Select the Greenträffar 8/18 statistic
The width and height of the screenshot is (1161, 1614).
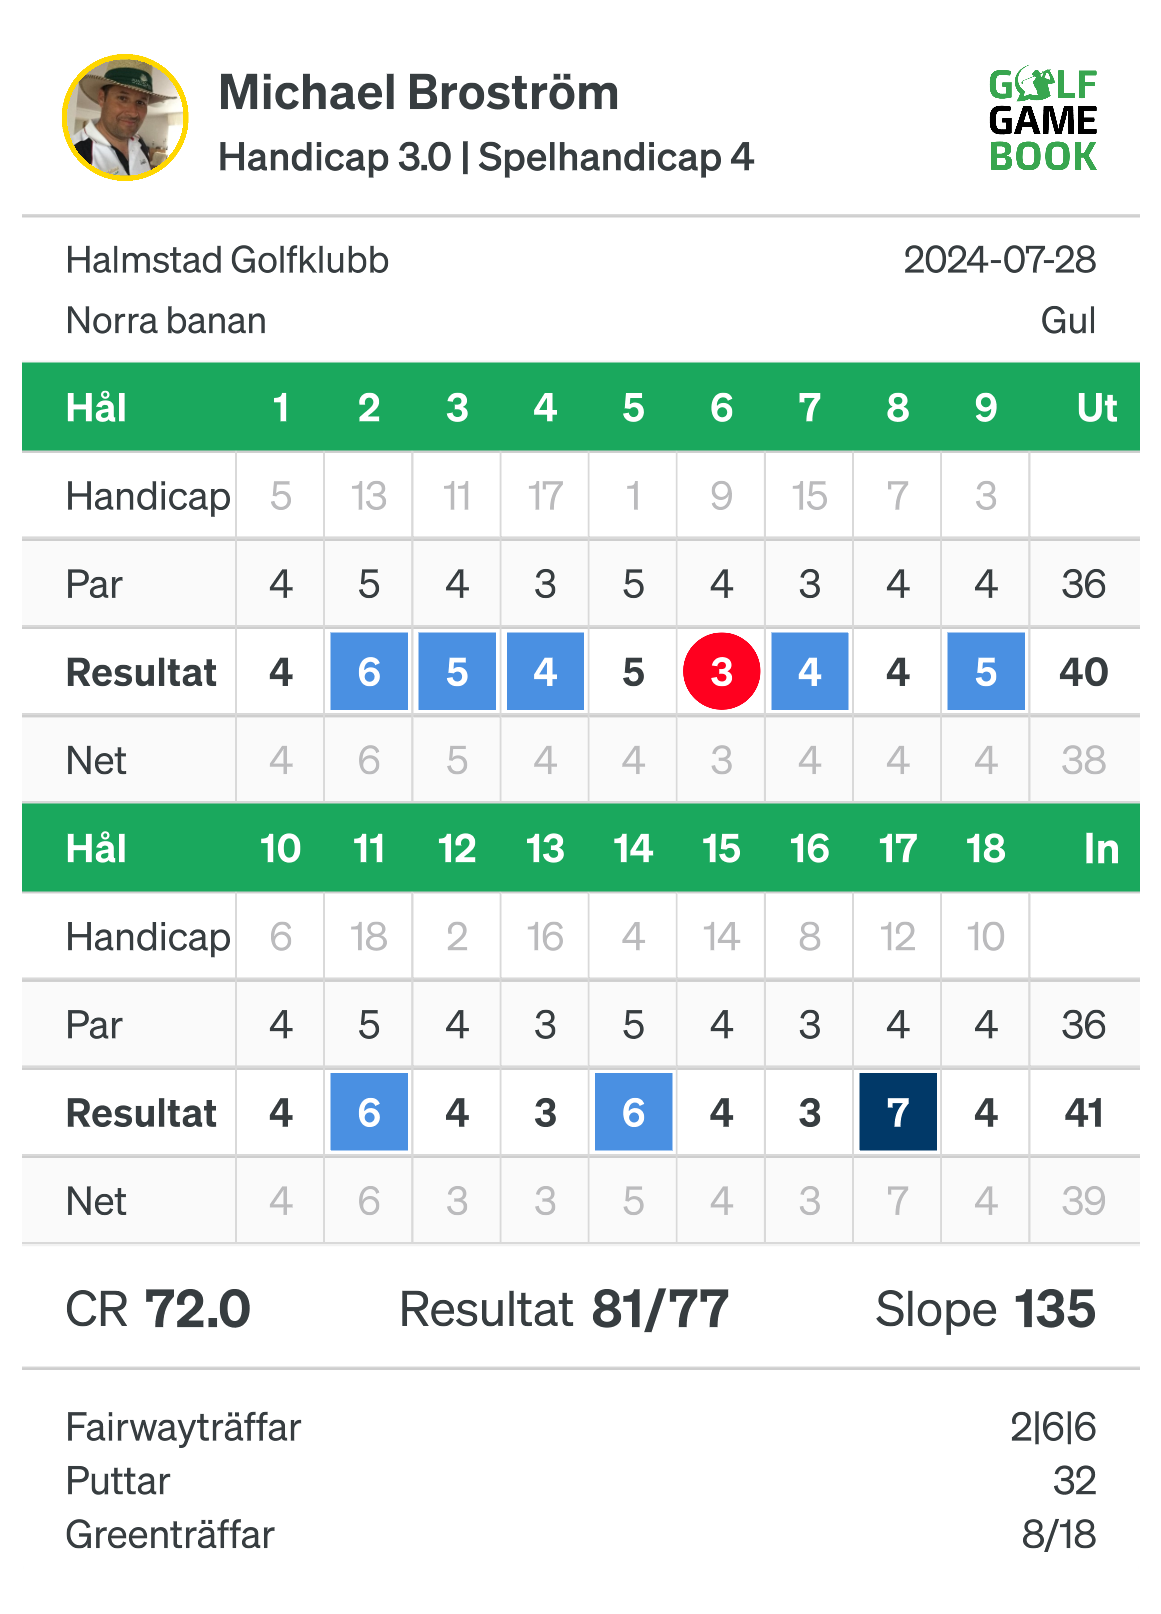[580, 1535]
